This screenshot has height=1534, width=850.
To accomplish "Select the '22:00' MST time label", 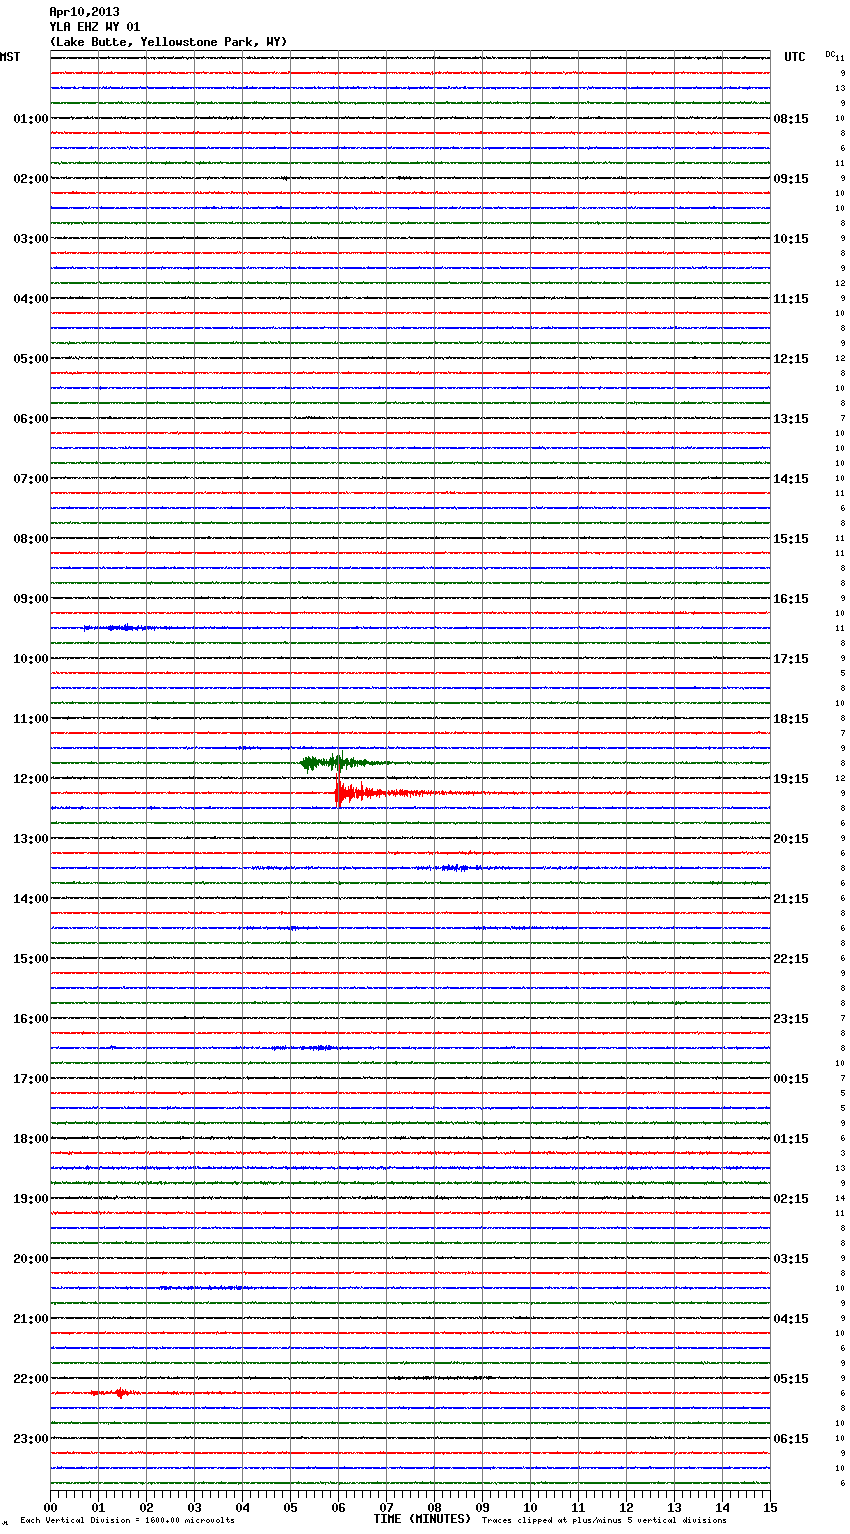I will pyautogui.click(x=31, y=1379).
